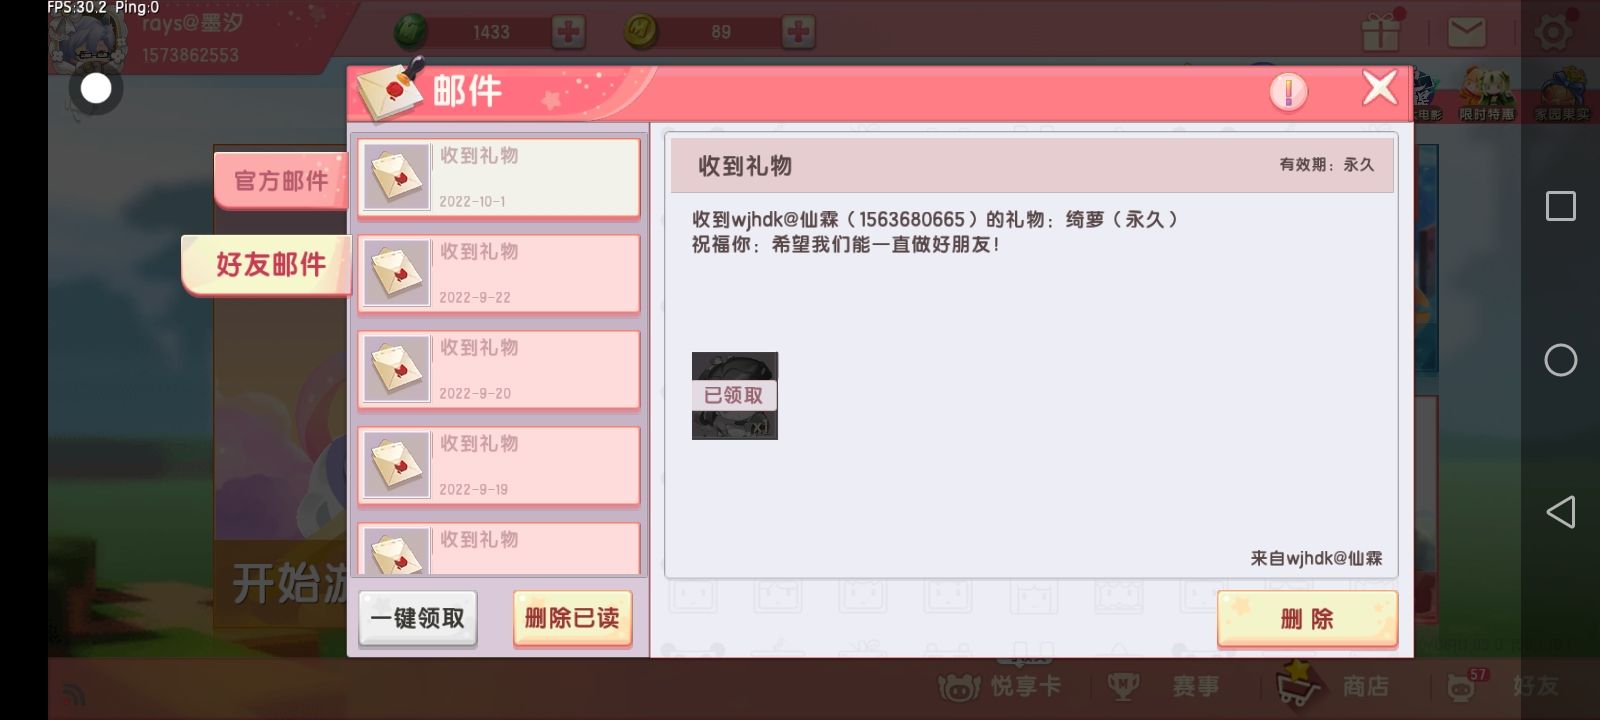Open the settings gear icon
Viewport: 1600px width, 720px height.
coord(1552,32)
